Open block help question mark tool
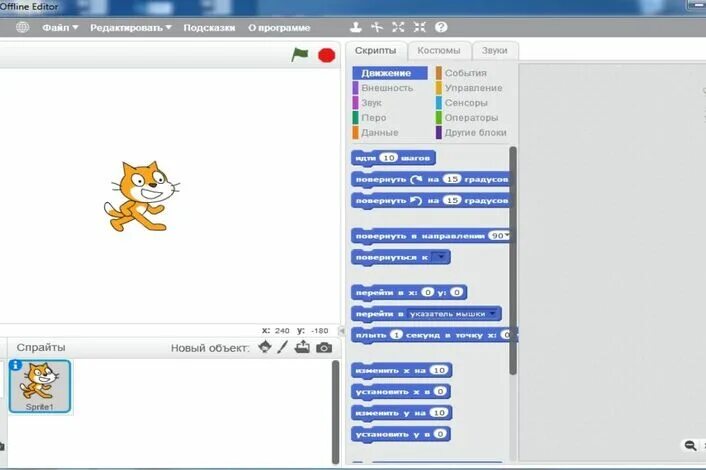 pyautogui.click(x=441, y=27)
